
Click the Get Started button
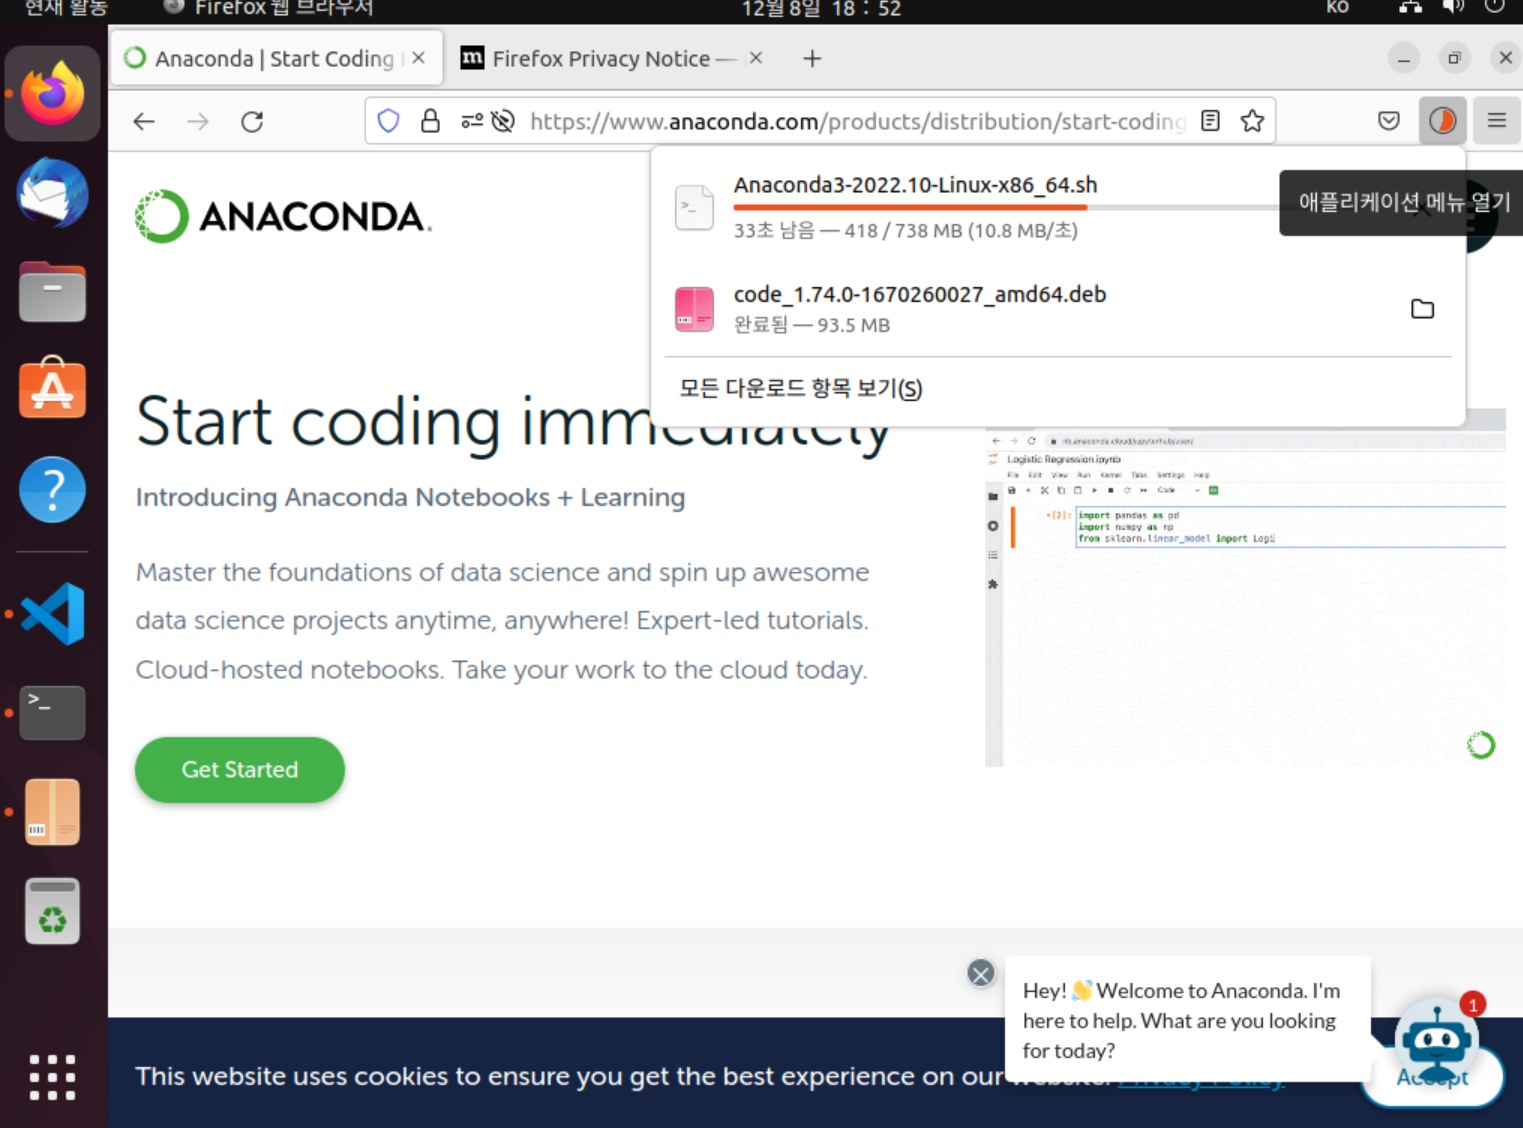click(x=240, y=769)
